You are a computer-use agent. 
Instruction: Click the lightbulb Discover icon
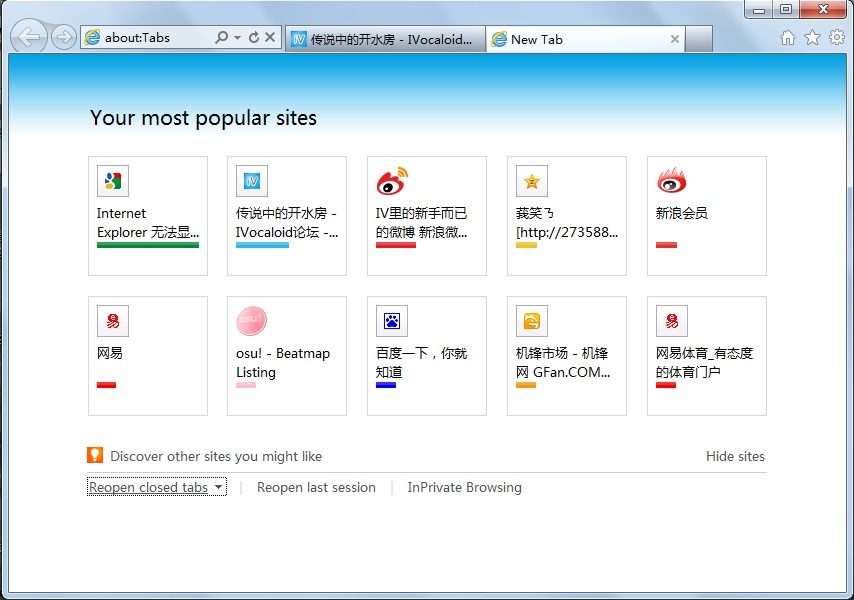point(95,455)
